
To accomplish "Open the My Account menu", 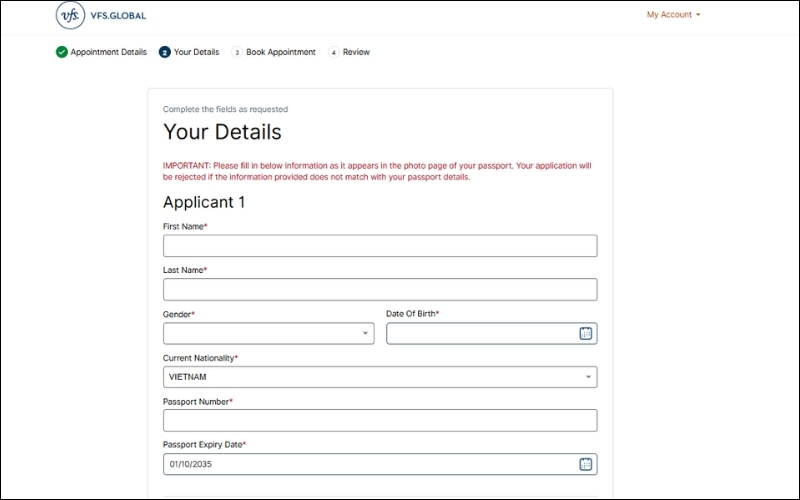I will click(x=673, y=15).
